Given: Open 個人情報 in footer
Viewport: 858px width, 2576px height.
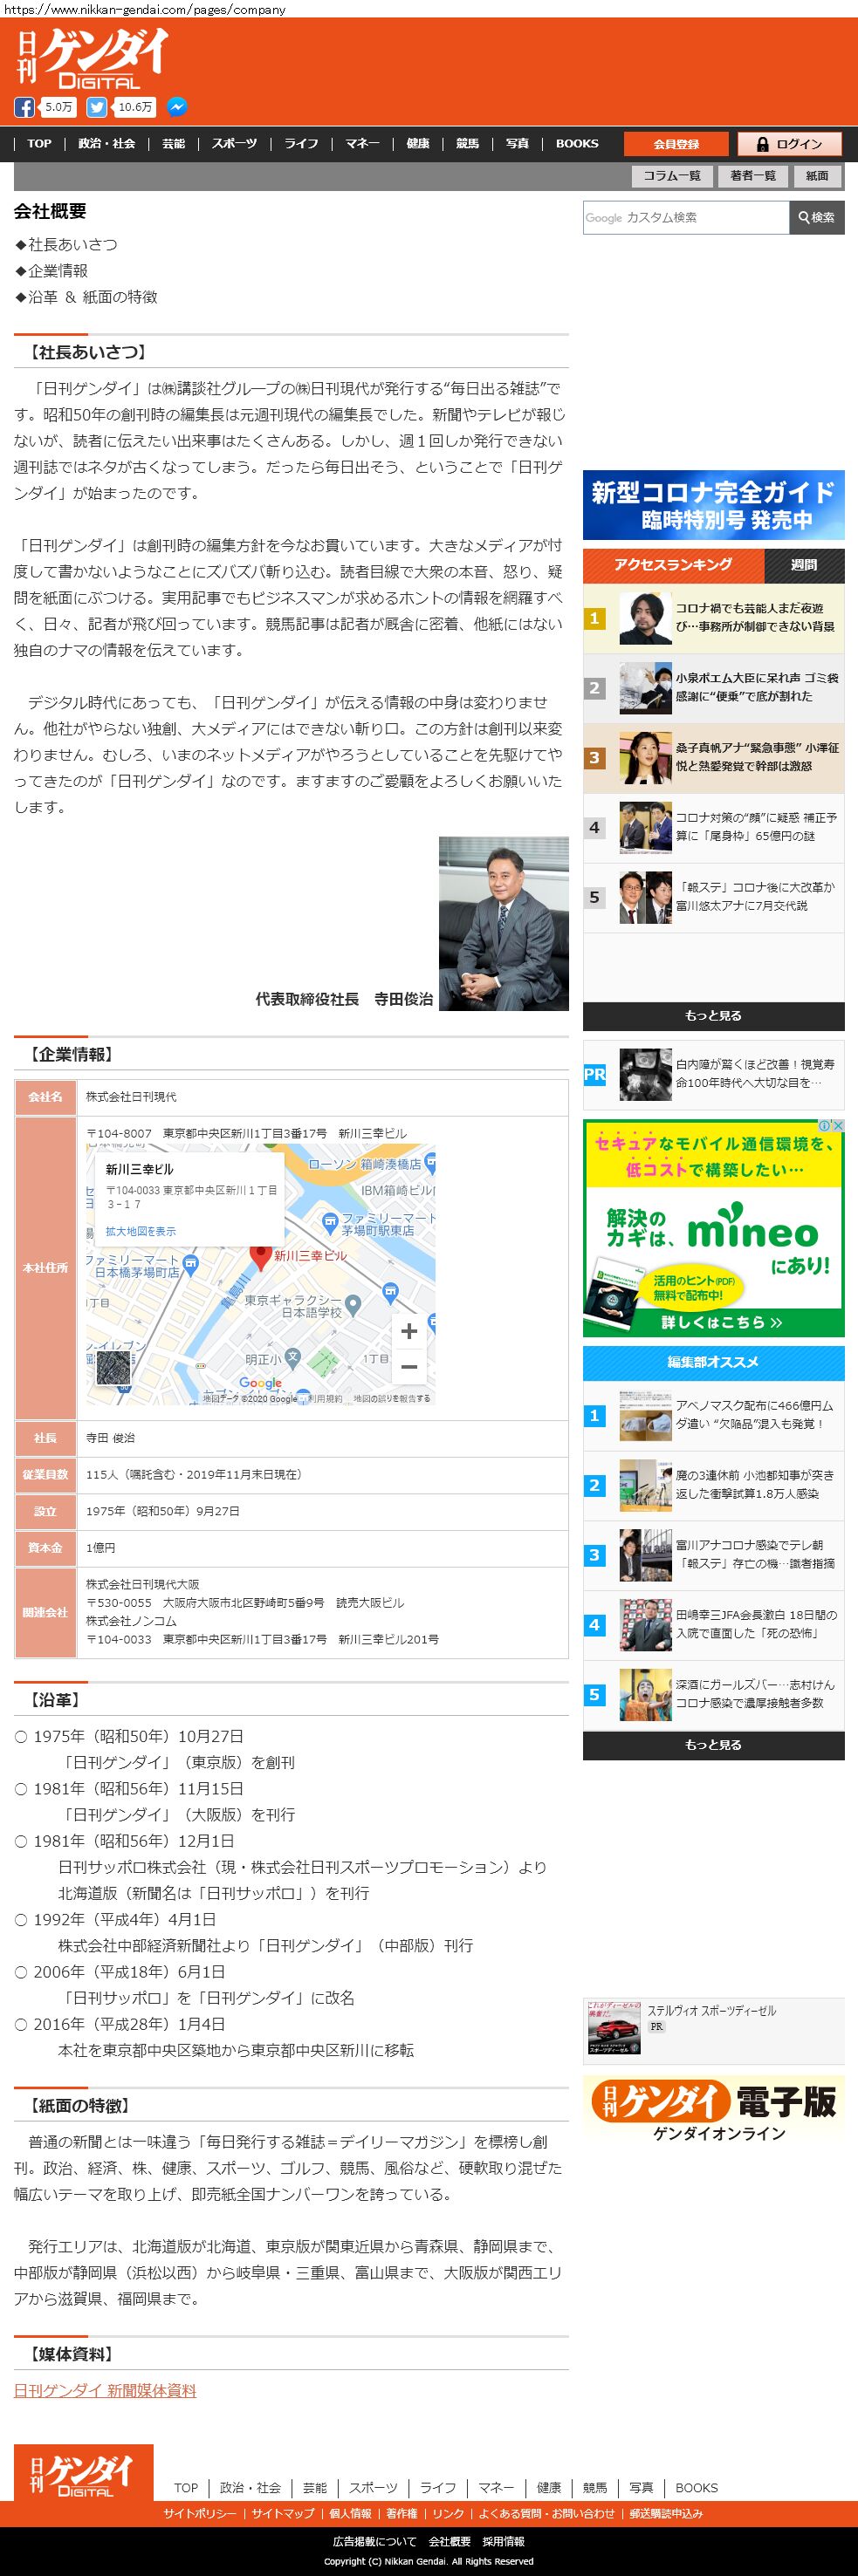Looking at the screenshot, I should coord(350,2513).
